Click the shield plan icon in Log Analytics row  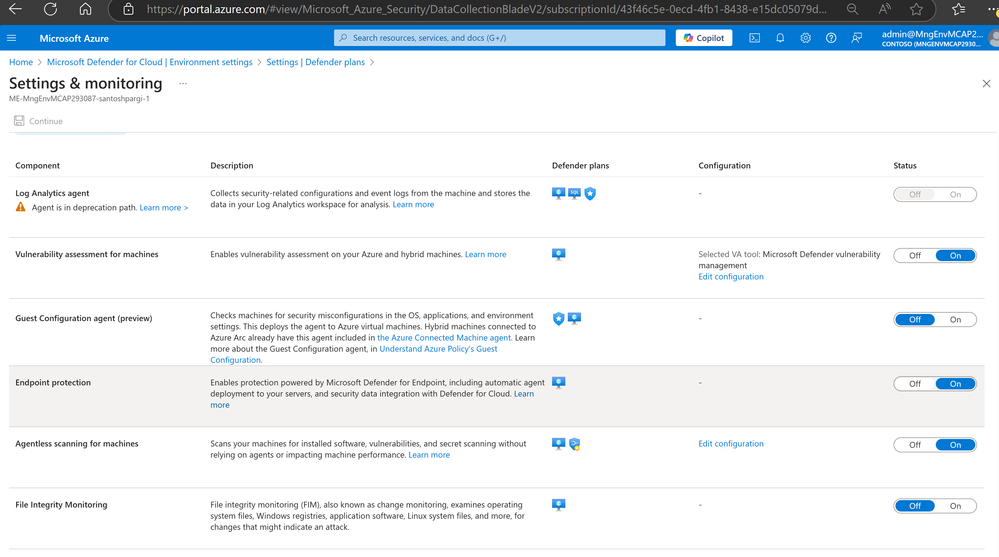click(590, 194)
